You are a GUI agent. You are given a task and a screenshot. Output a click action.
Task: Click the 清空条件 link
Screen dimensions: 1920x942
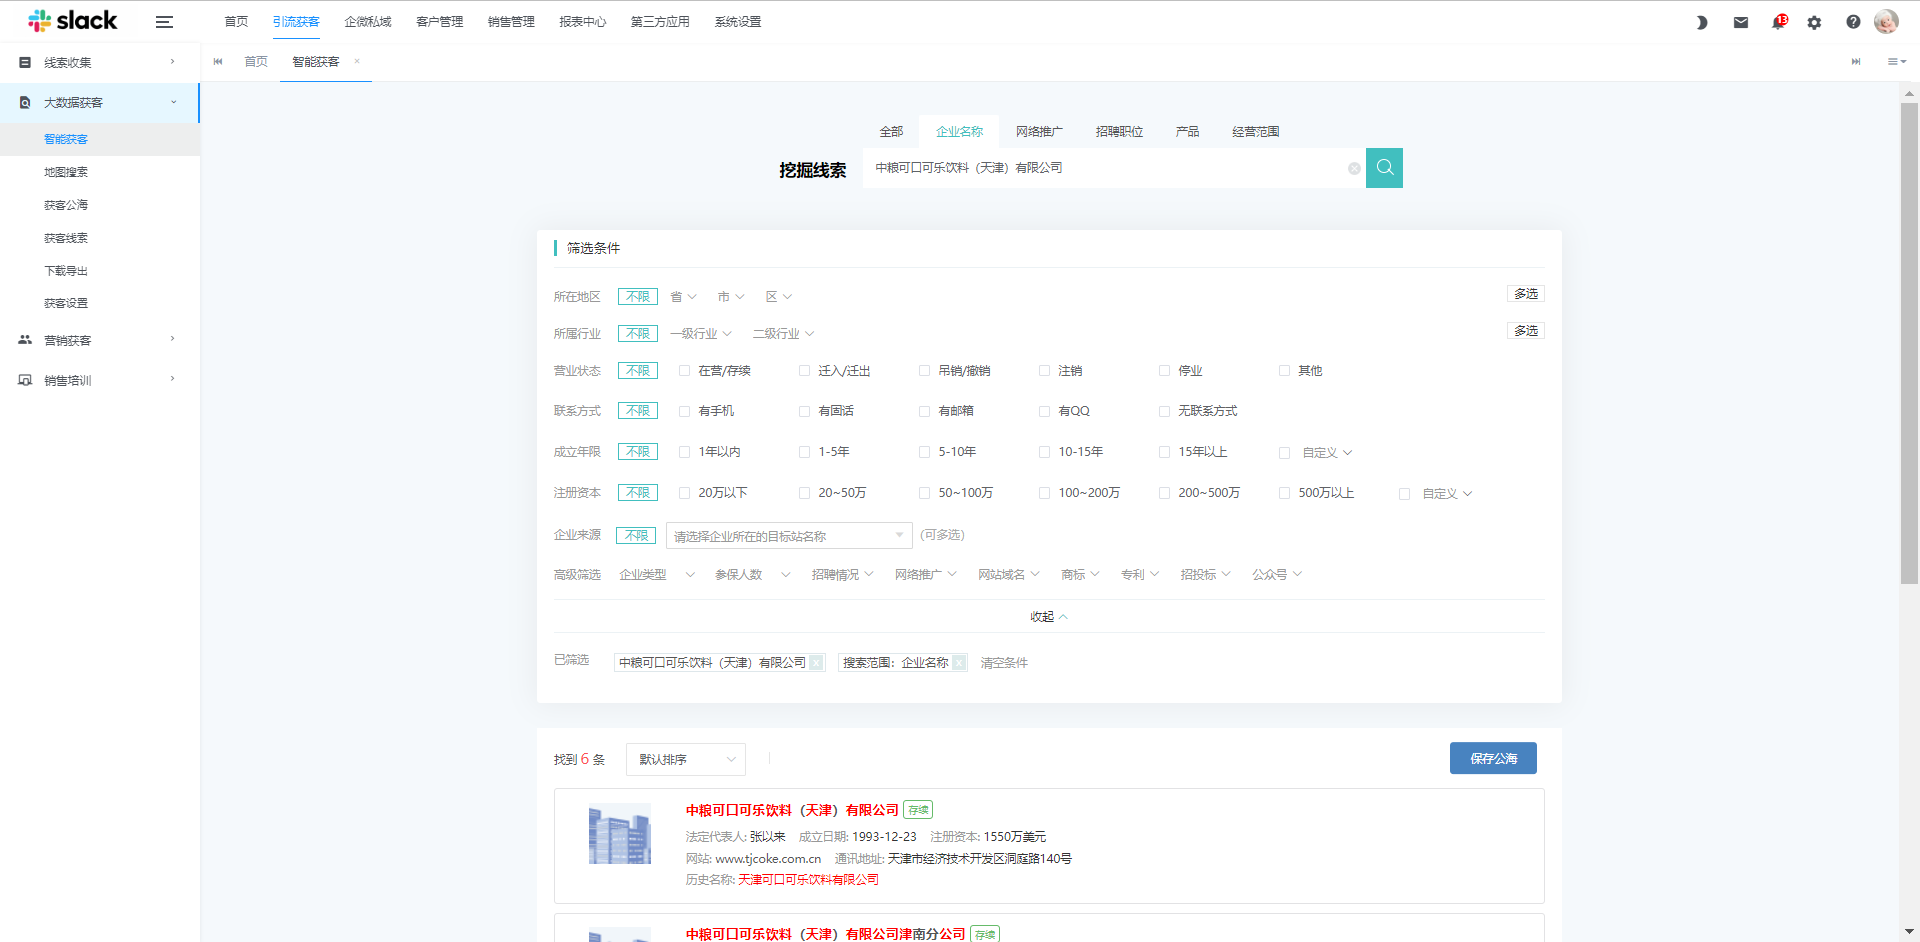(1004, 663)
